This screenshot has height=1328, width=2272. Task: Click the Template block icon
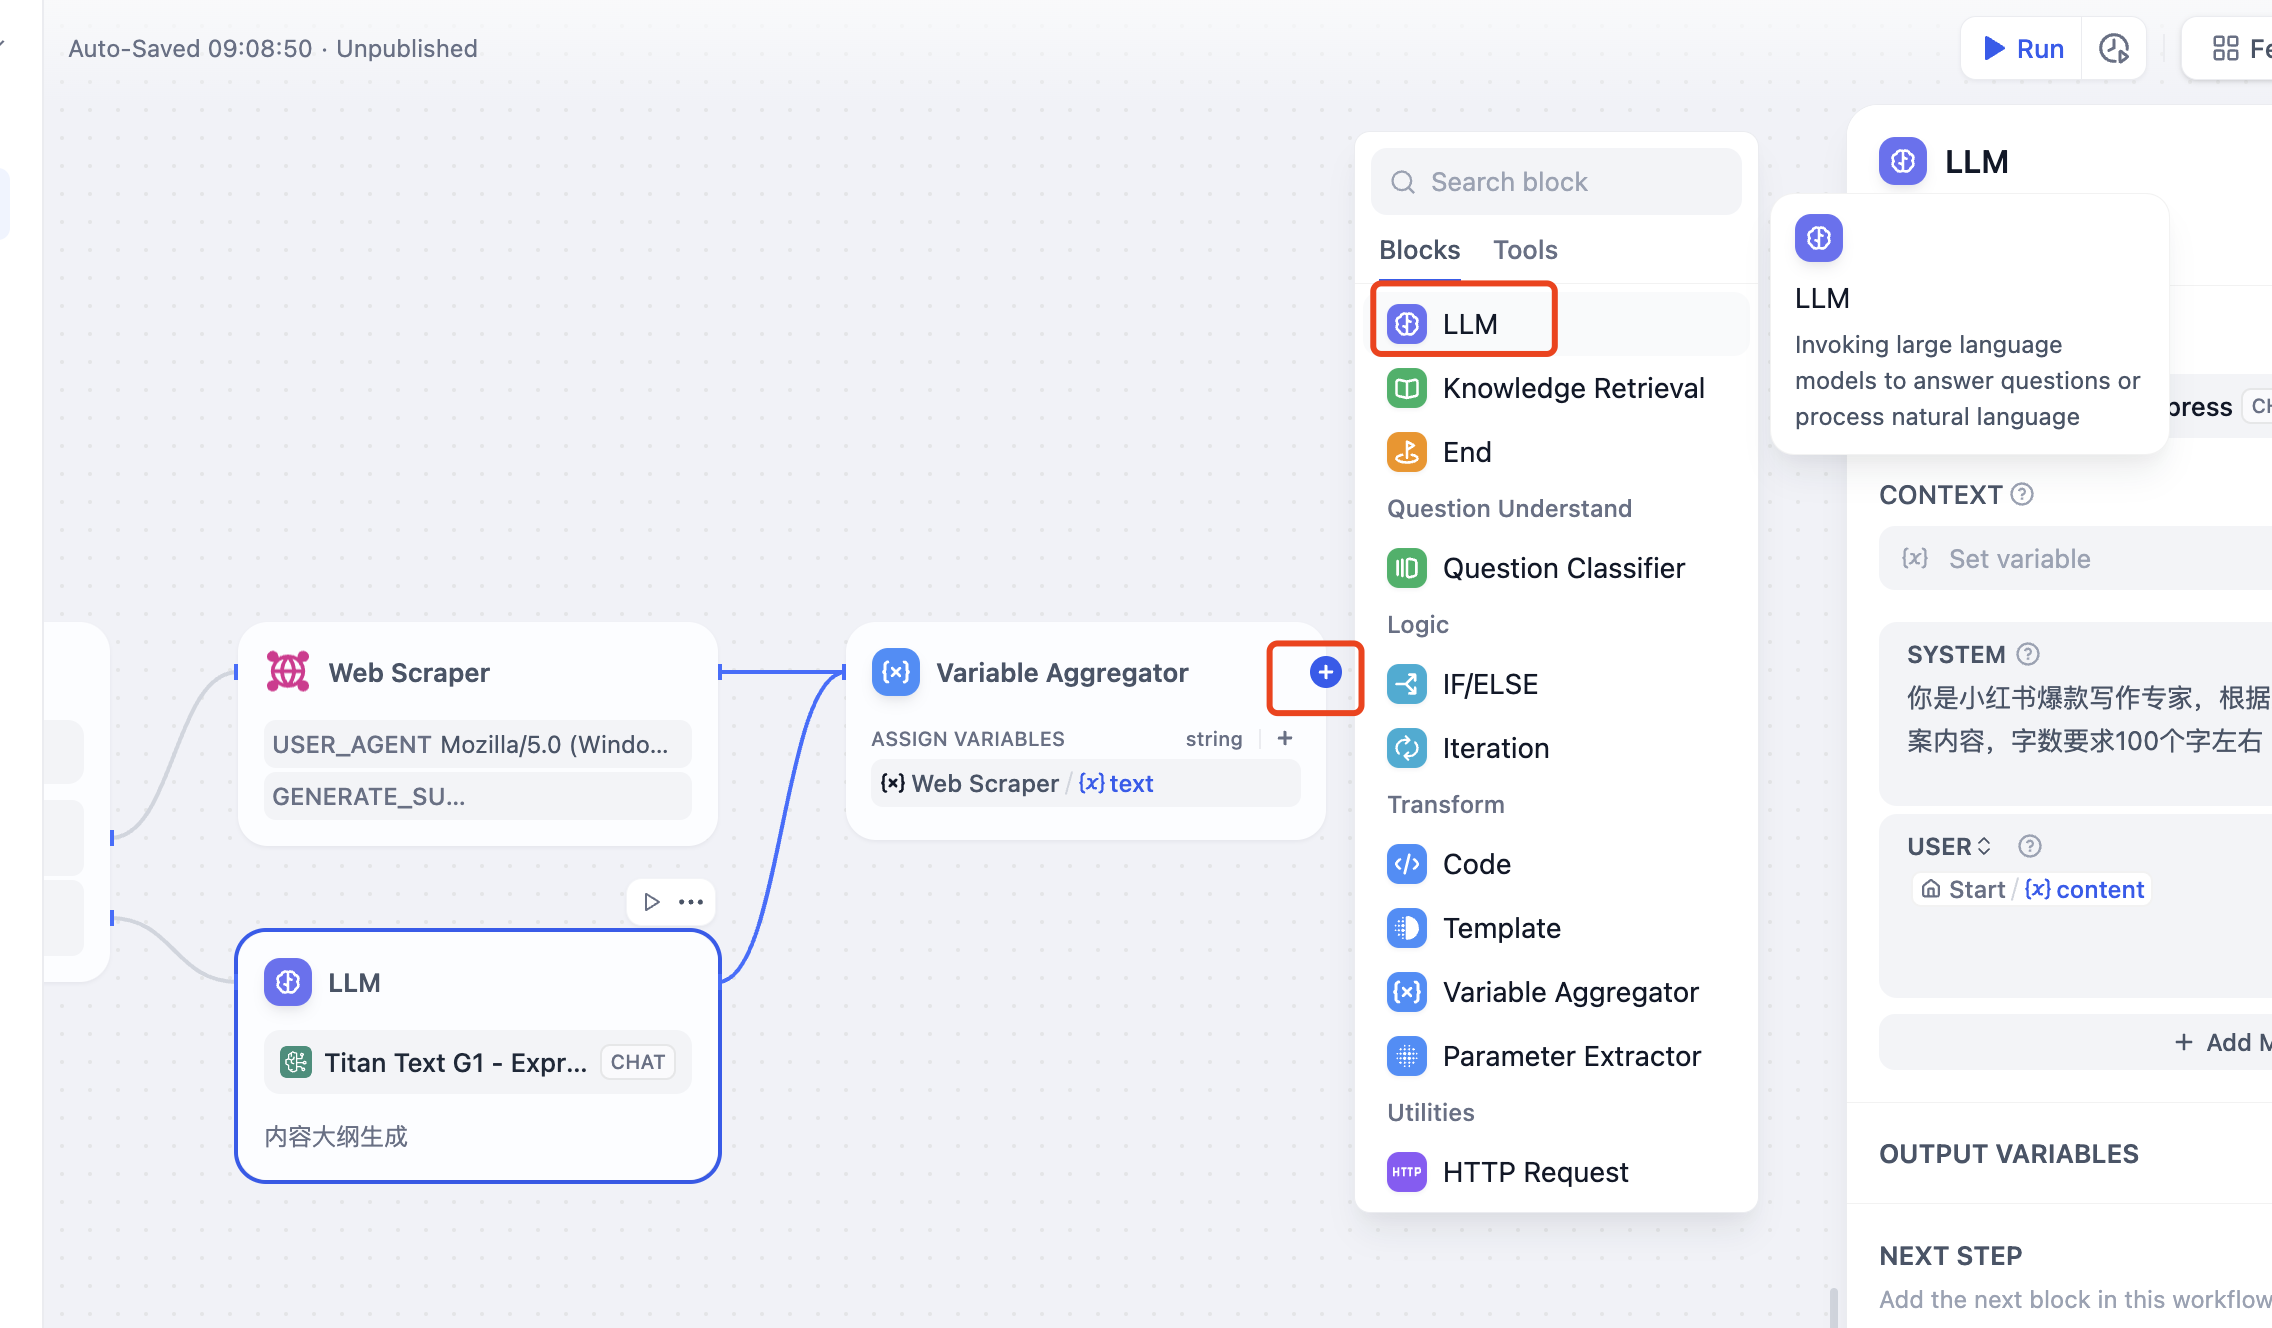(1407, 928)
